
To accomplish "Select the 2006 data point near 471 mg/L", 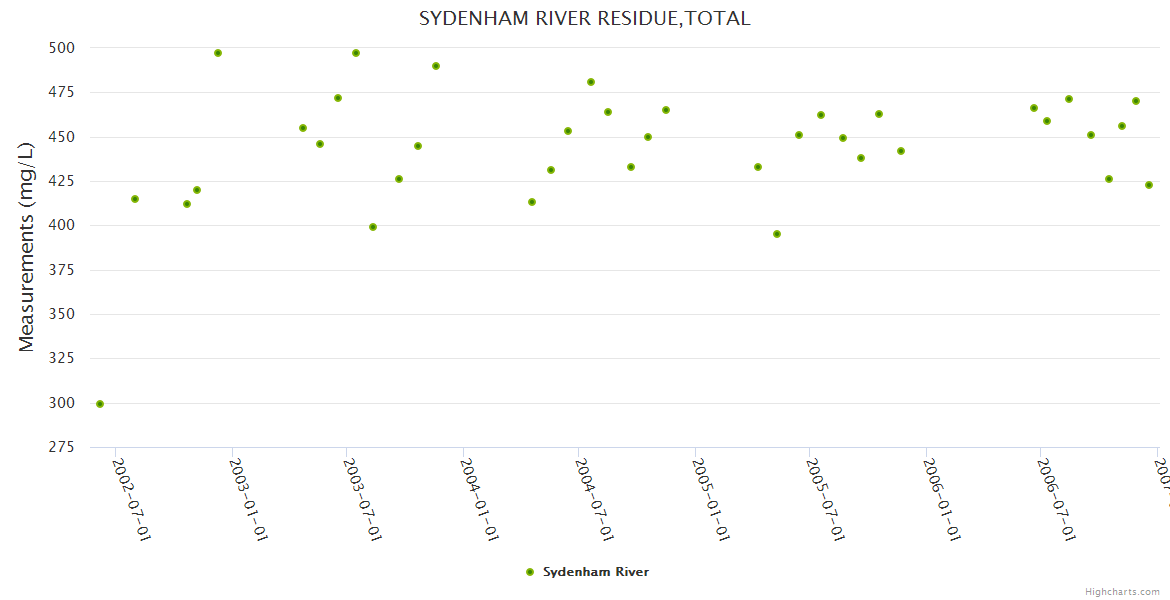I will 1069,99.
